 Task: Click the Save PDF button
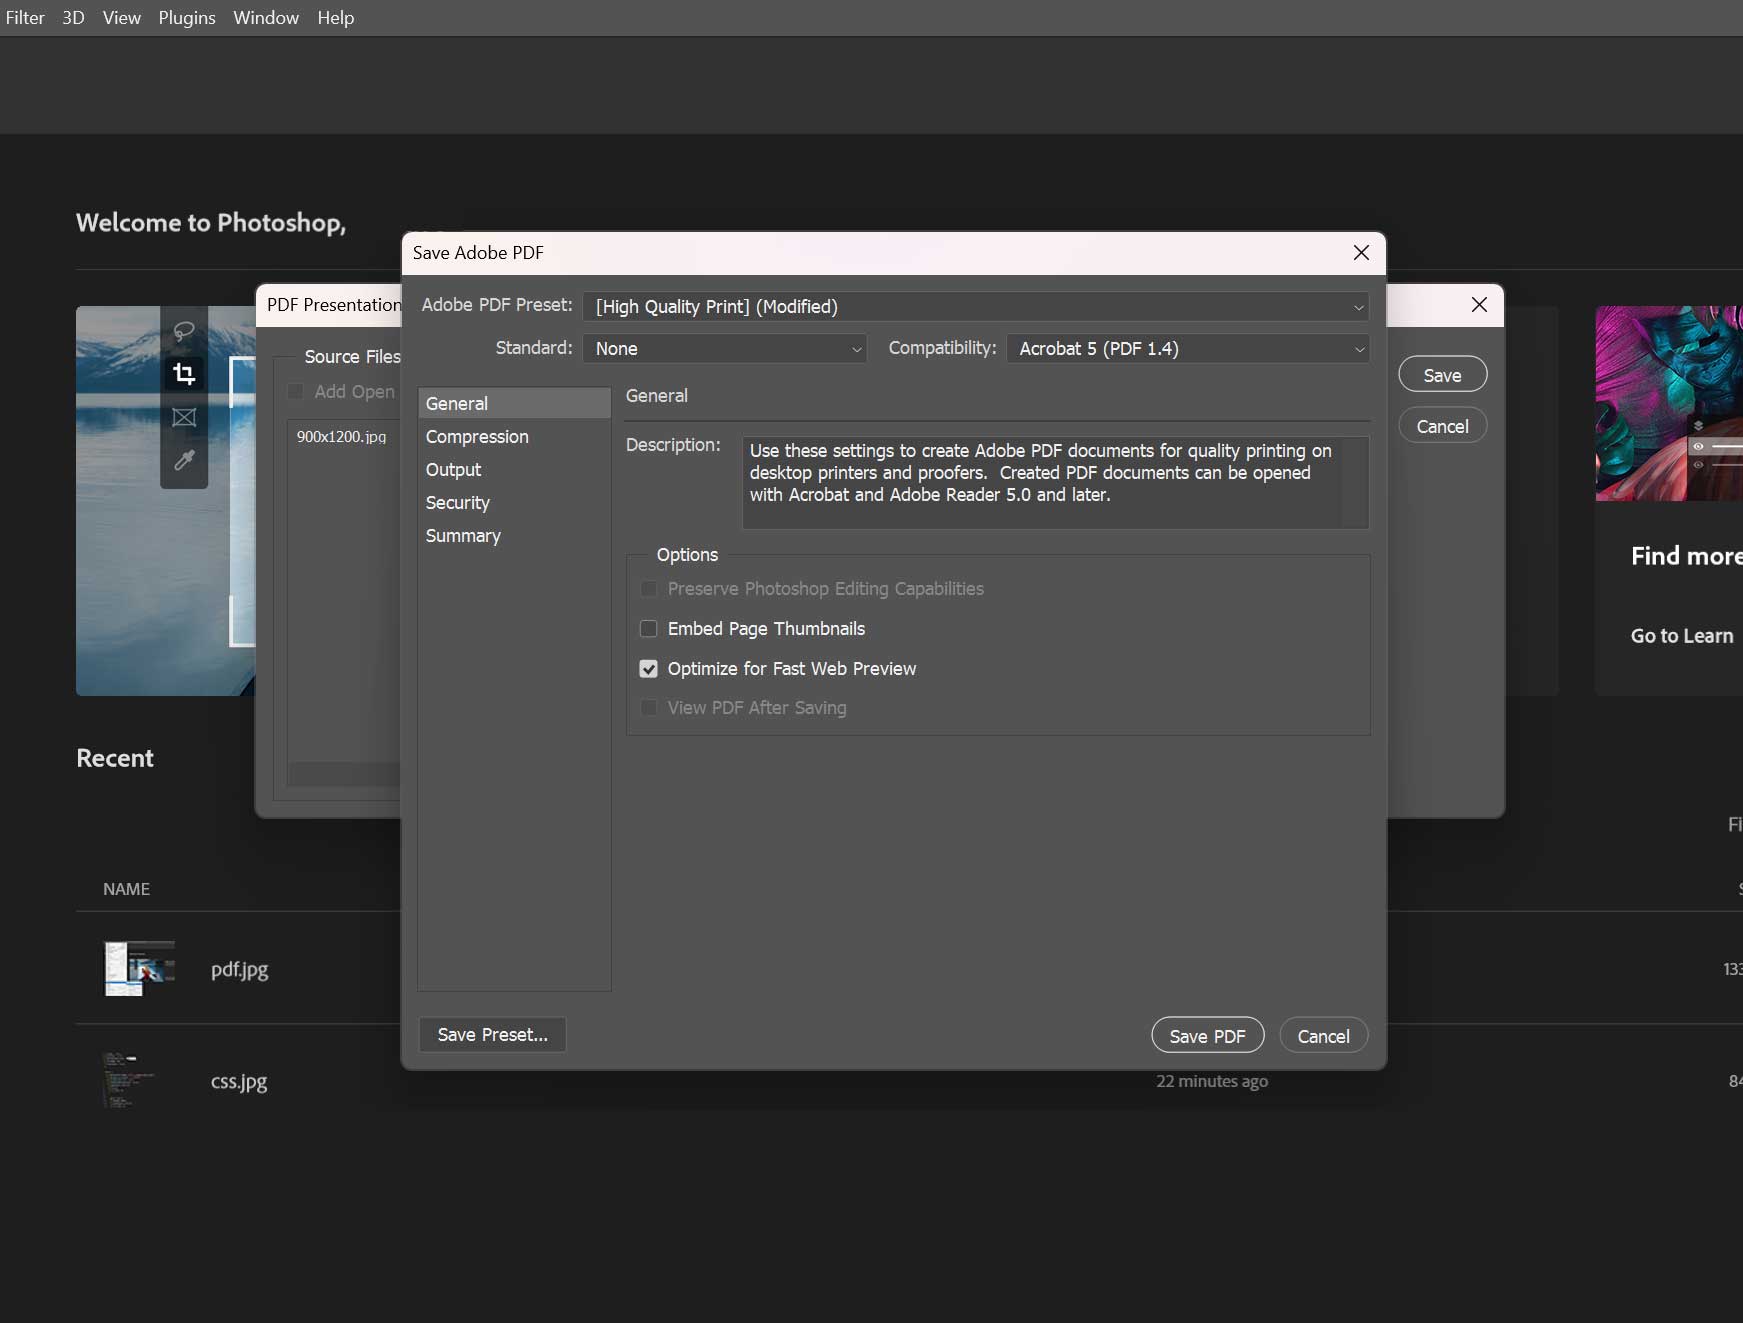[x=1207, y=1036]
